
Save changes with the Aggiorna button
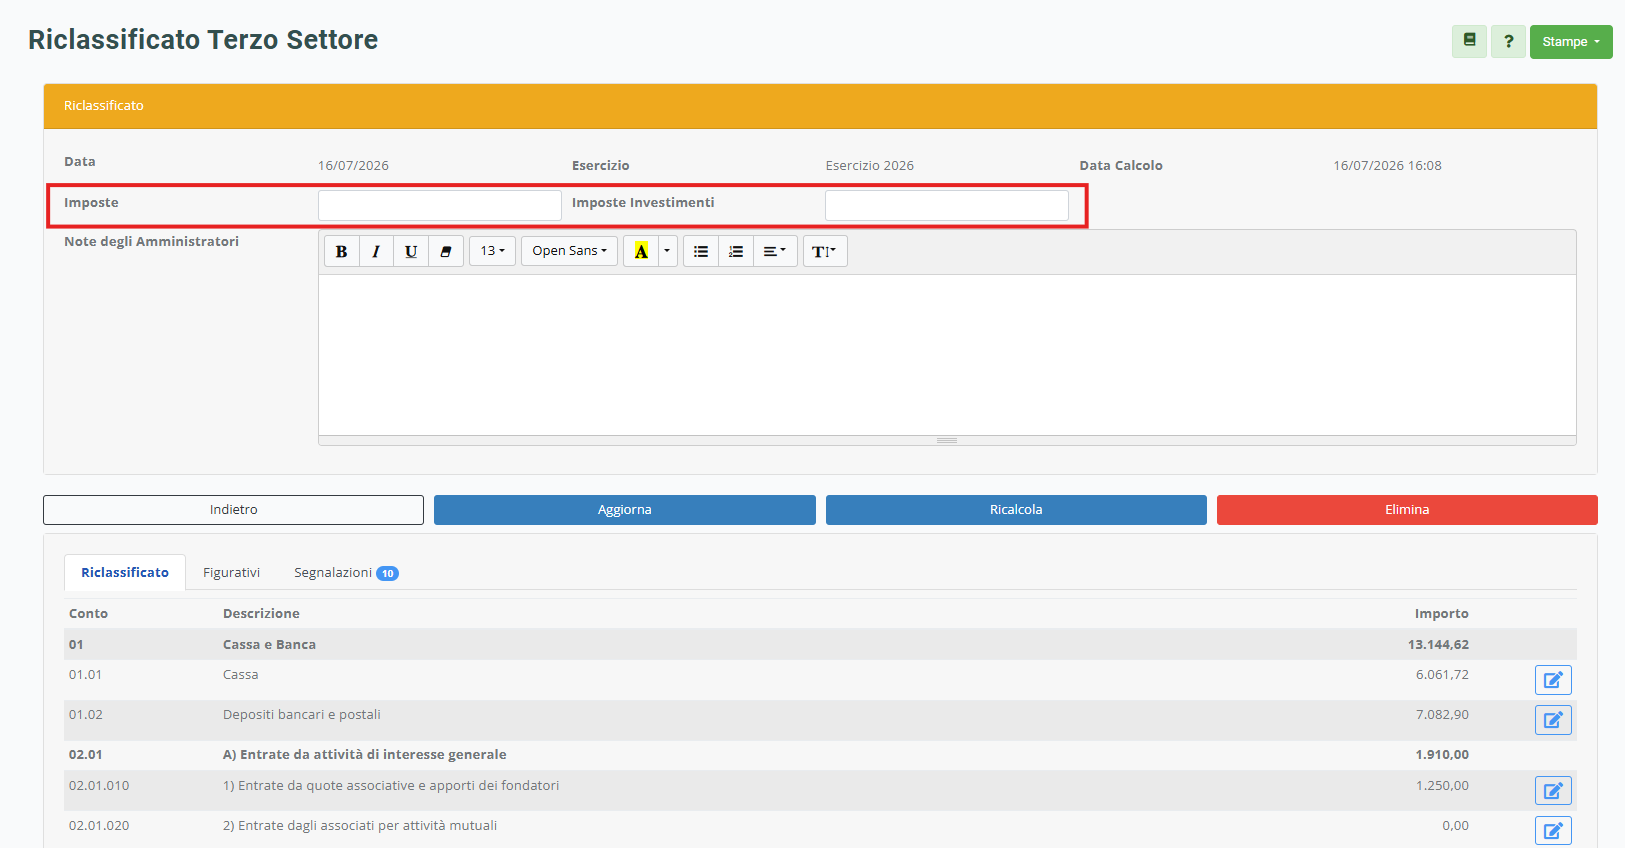[625, 510]
